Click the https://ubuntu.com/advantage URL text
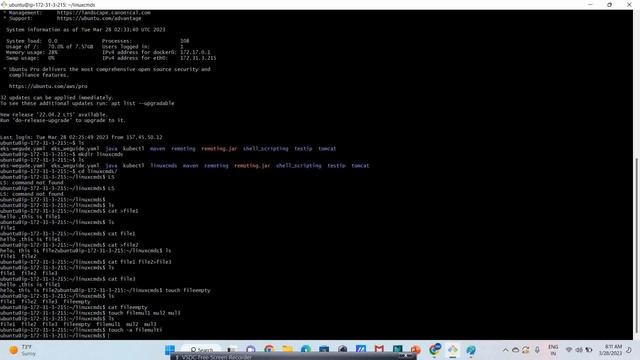This screenshot has height=360, width=640. point(99,18)
